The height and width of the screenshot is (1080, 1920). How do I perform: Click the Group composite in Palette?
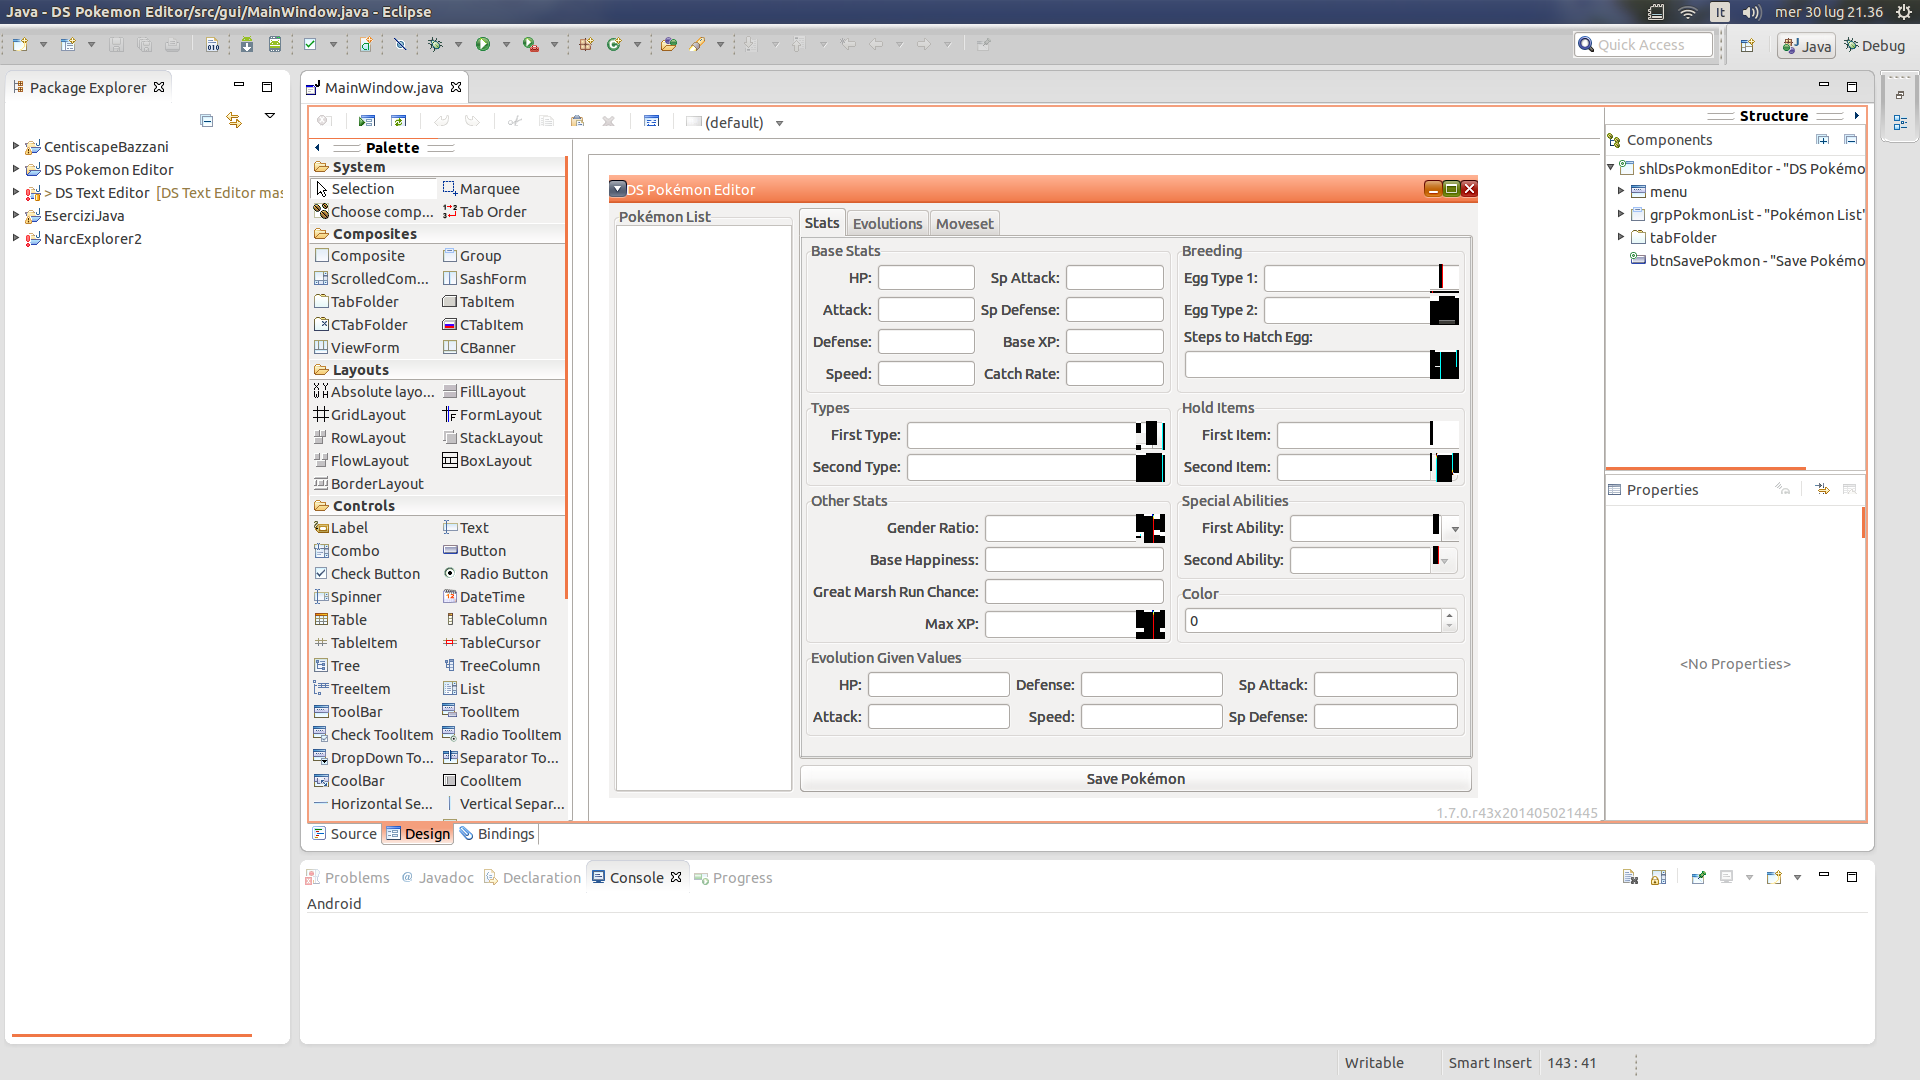tap(472, 256)
